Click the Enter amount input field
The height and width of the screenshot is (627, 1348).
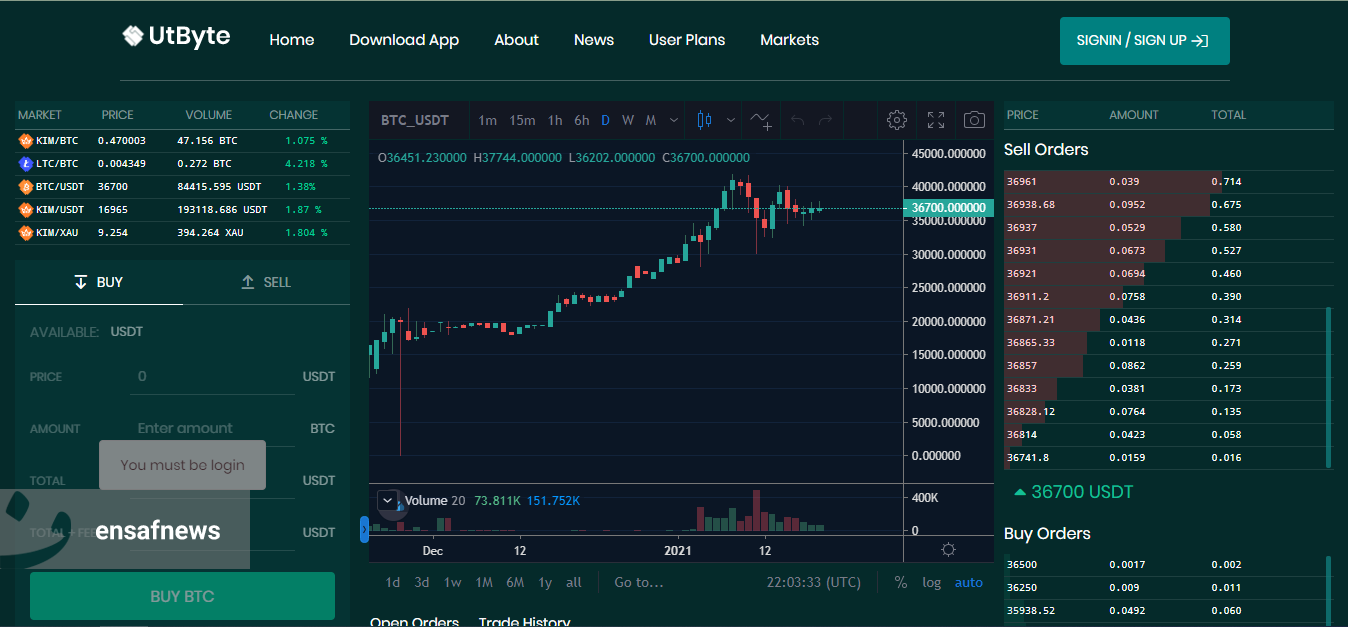(212, 428)
